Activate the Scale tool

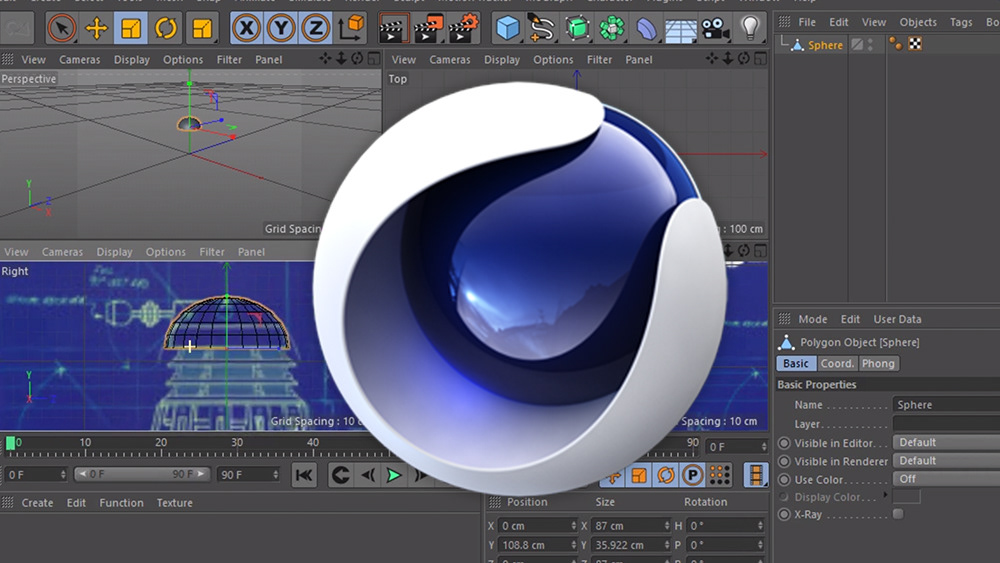tap(131, 28)
